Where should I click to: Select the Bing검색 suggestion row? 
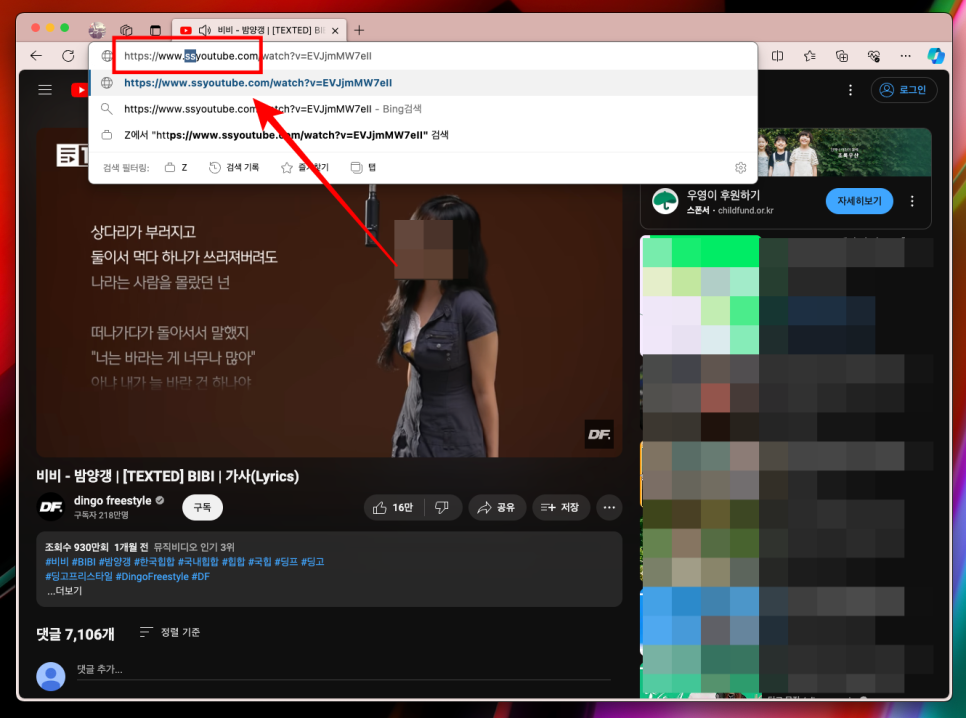coord(423,109)
